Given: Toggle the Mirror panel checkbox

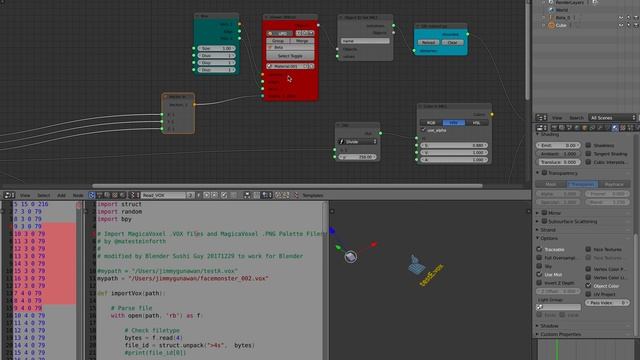Looking at the screenshot, I should point(544,213).
